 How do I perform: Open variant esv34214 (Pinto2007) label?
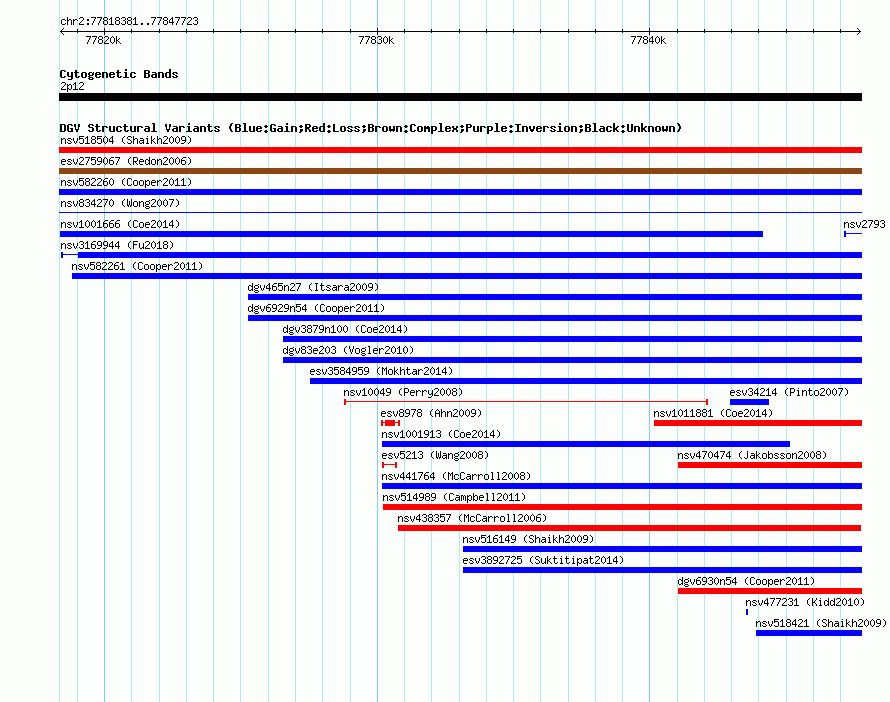tap(789, 392)
